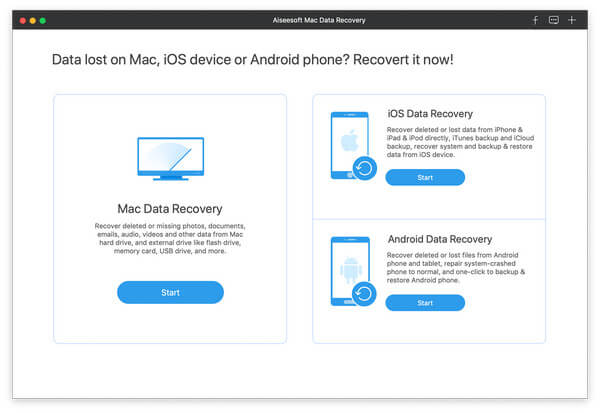Viewport: 600px width, 413px height.
Task: Select the Android Data Recovery heading
Action: click(439, 239)
